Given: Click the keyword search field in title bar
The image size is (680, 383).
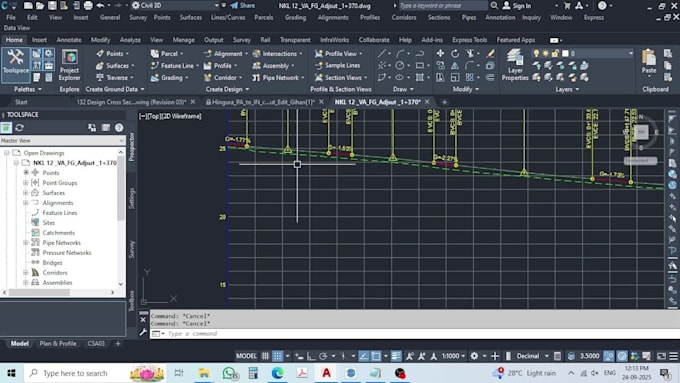Looking at the screenshot, I should pos(442,6).
